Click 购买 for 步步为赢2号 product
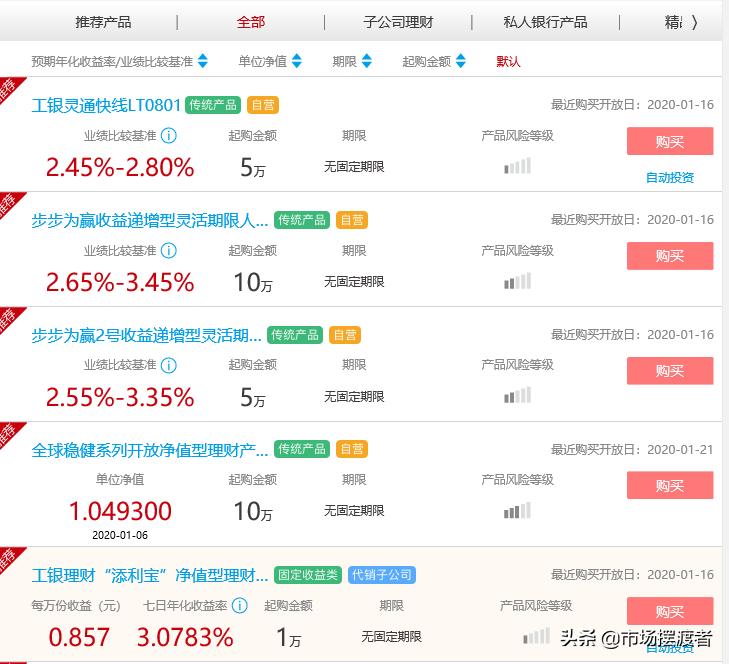 [669, 371]
